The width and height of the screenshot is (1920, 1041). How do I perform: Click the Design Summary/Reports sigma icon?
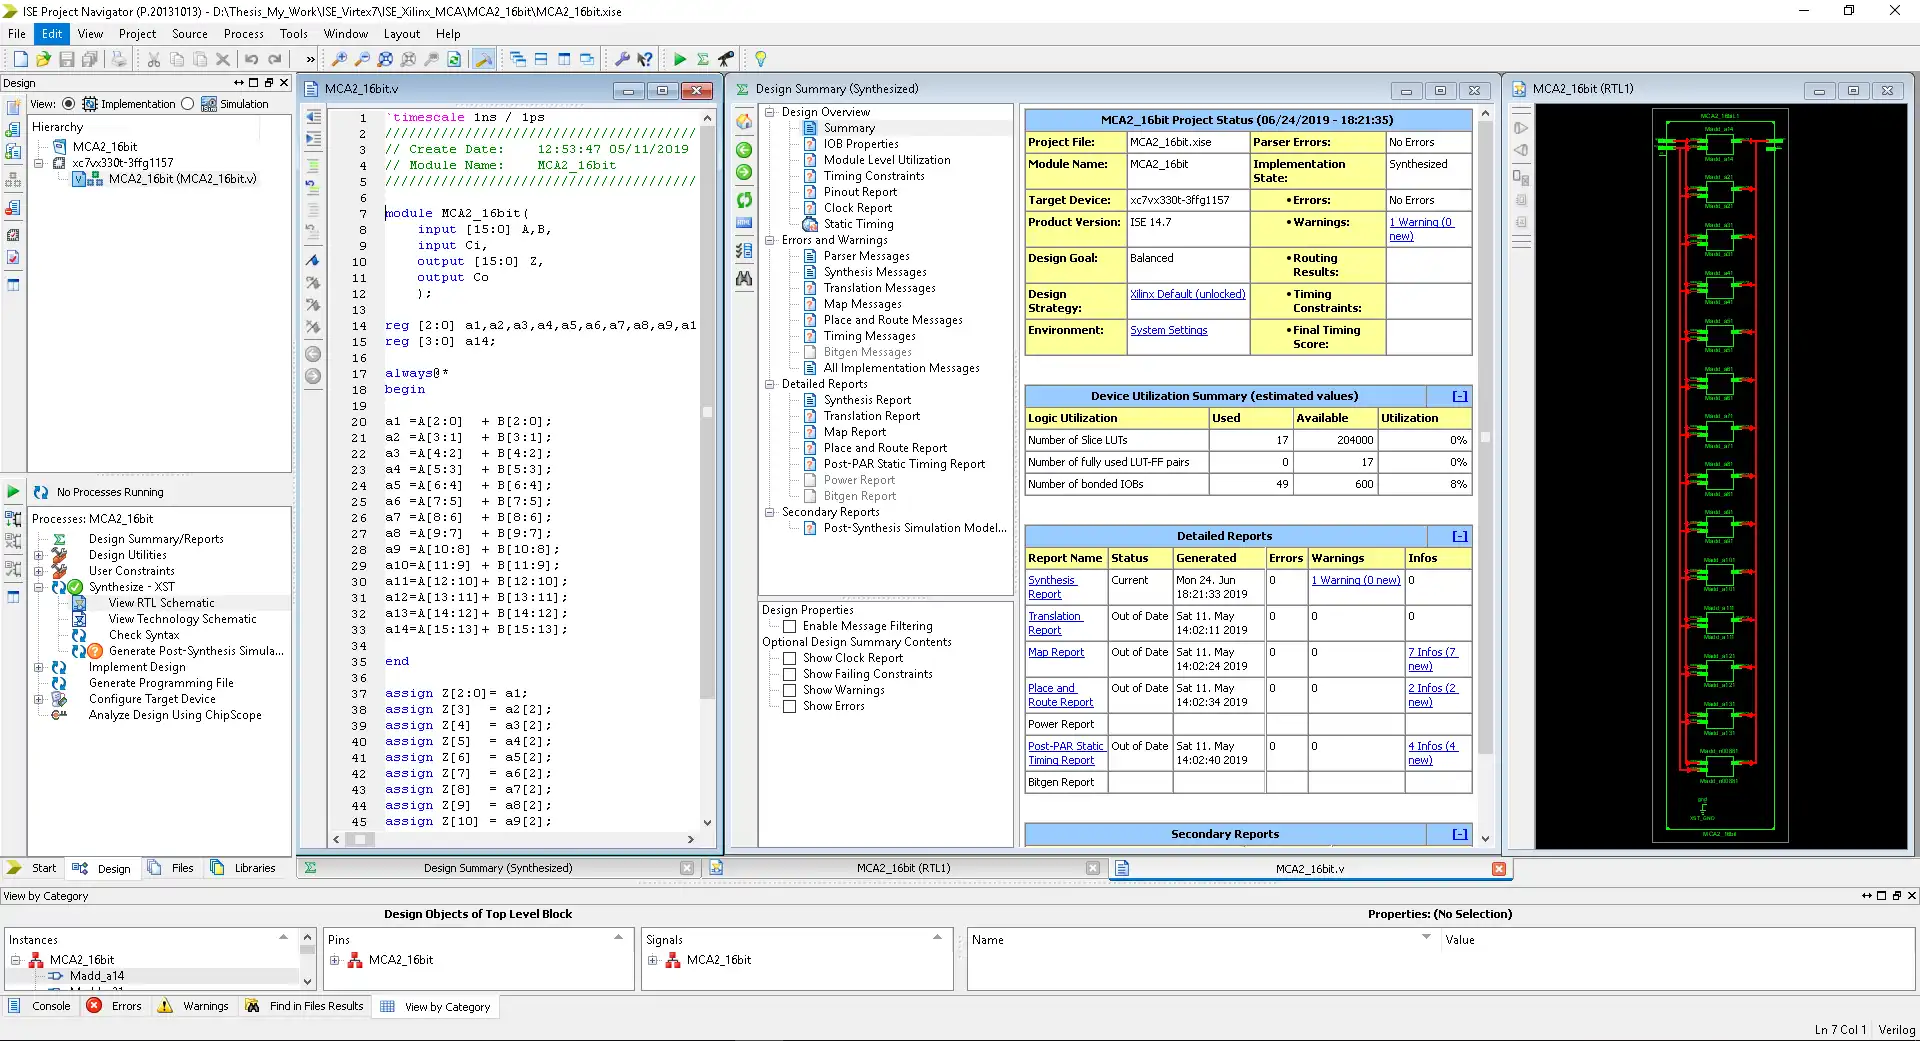pos(59,539)
